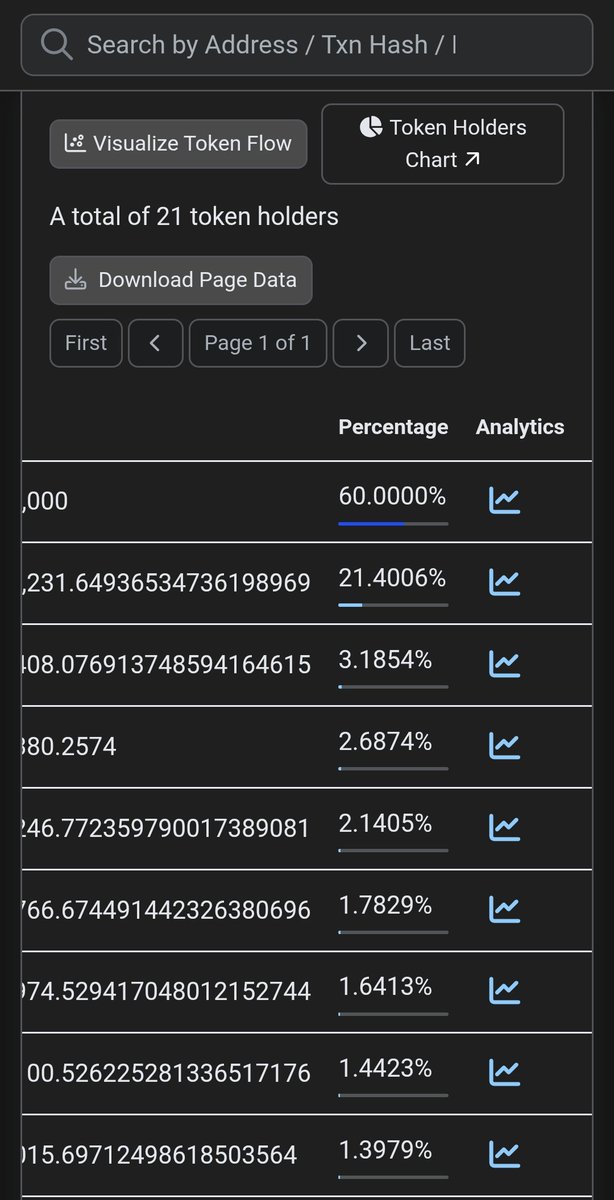This screenshot has height=1200, width=614.
Task: Click quantity ending 015.69712498618503564
Action: [x=160, y=1155]
